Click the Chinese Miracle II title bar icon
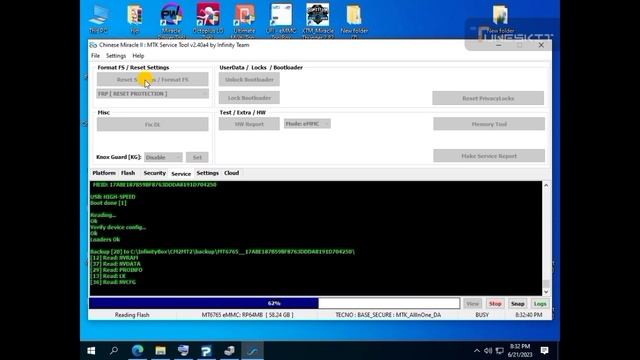This screenshot has height=360, width=640. 93,45
